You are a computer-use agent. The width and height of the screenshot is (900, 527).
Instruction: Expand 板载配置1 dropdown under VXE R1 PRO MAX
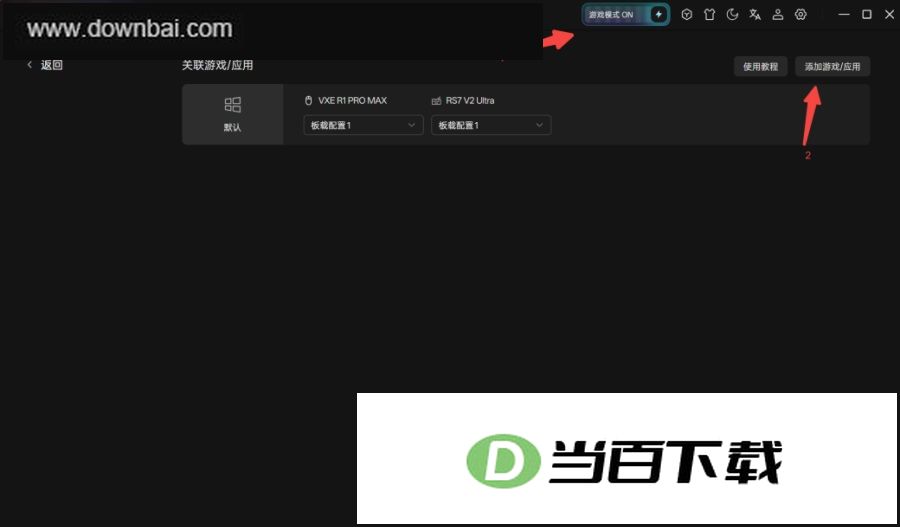coord(363,125)
